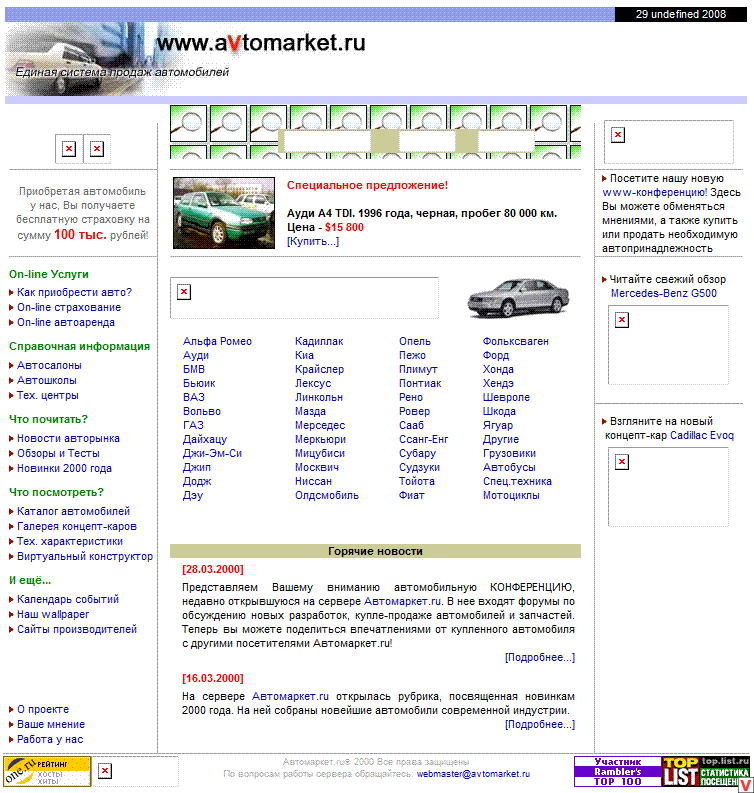This screenshot has width=754, height=793.
Task: Select the Ссанг-Енг brand
Action: coord(424,439)
